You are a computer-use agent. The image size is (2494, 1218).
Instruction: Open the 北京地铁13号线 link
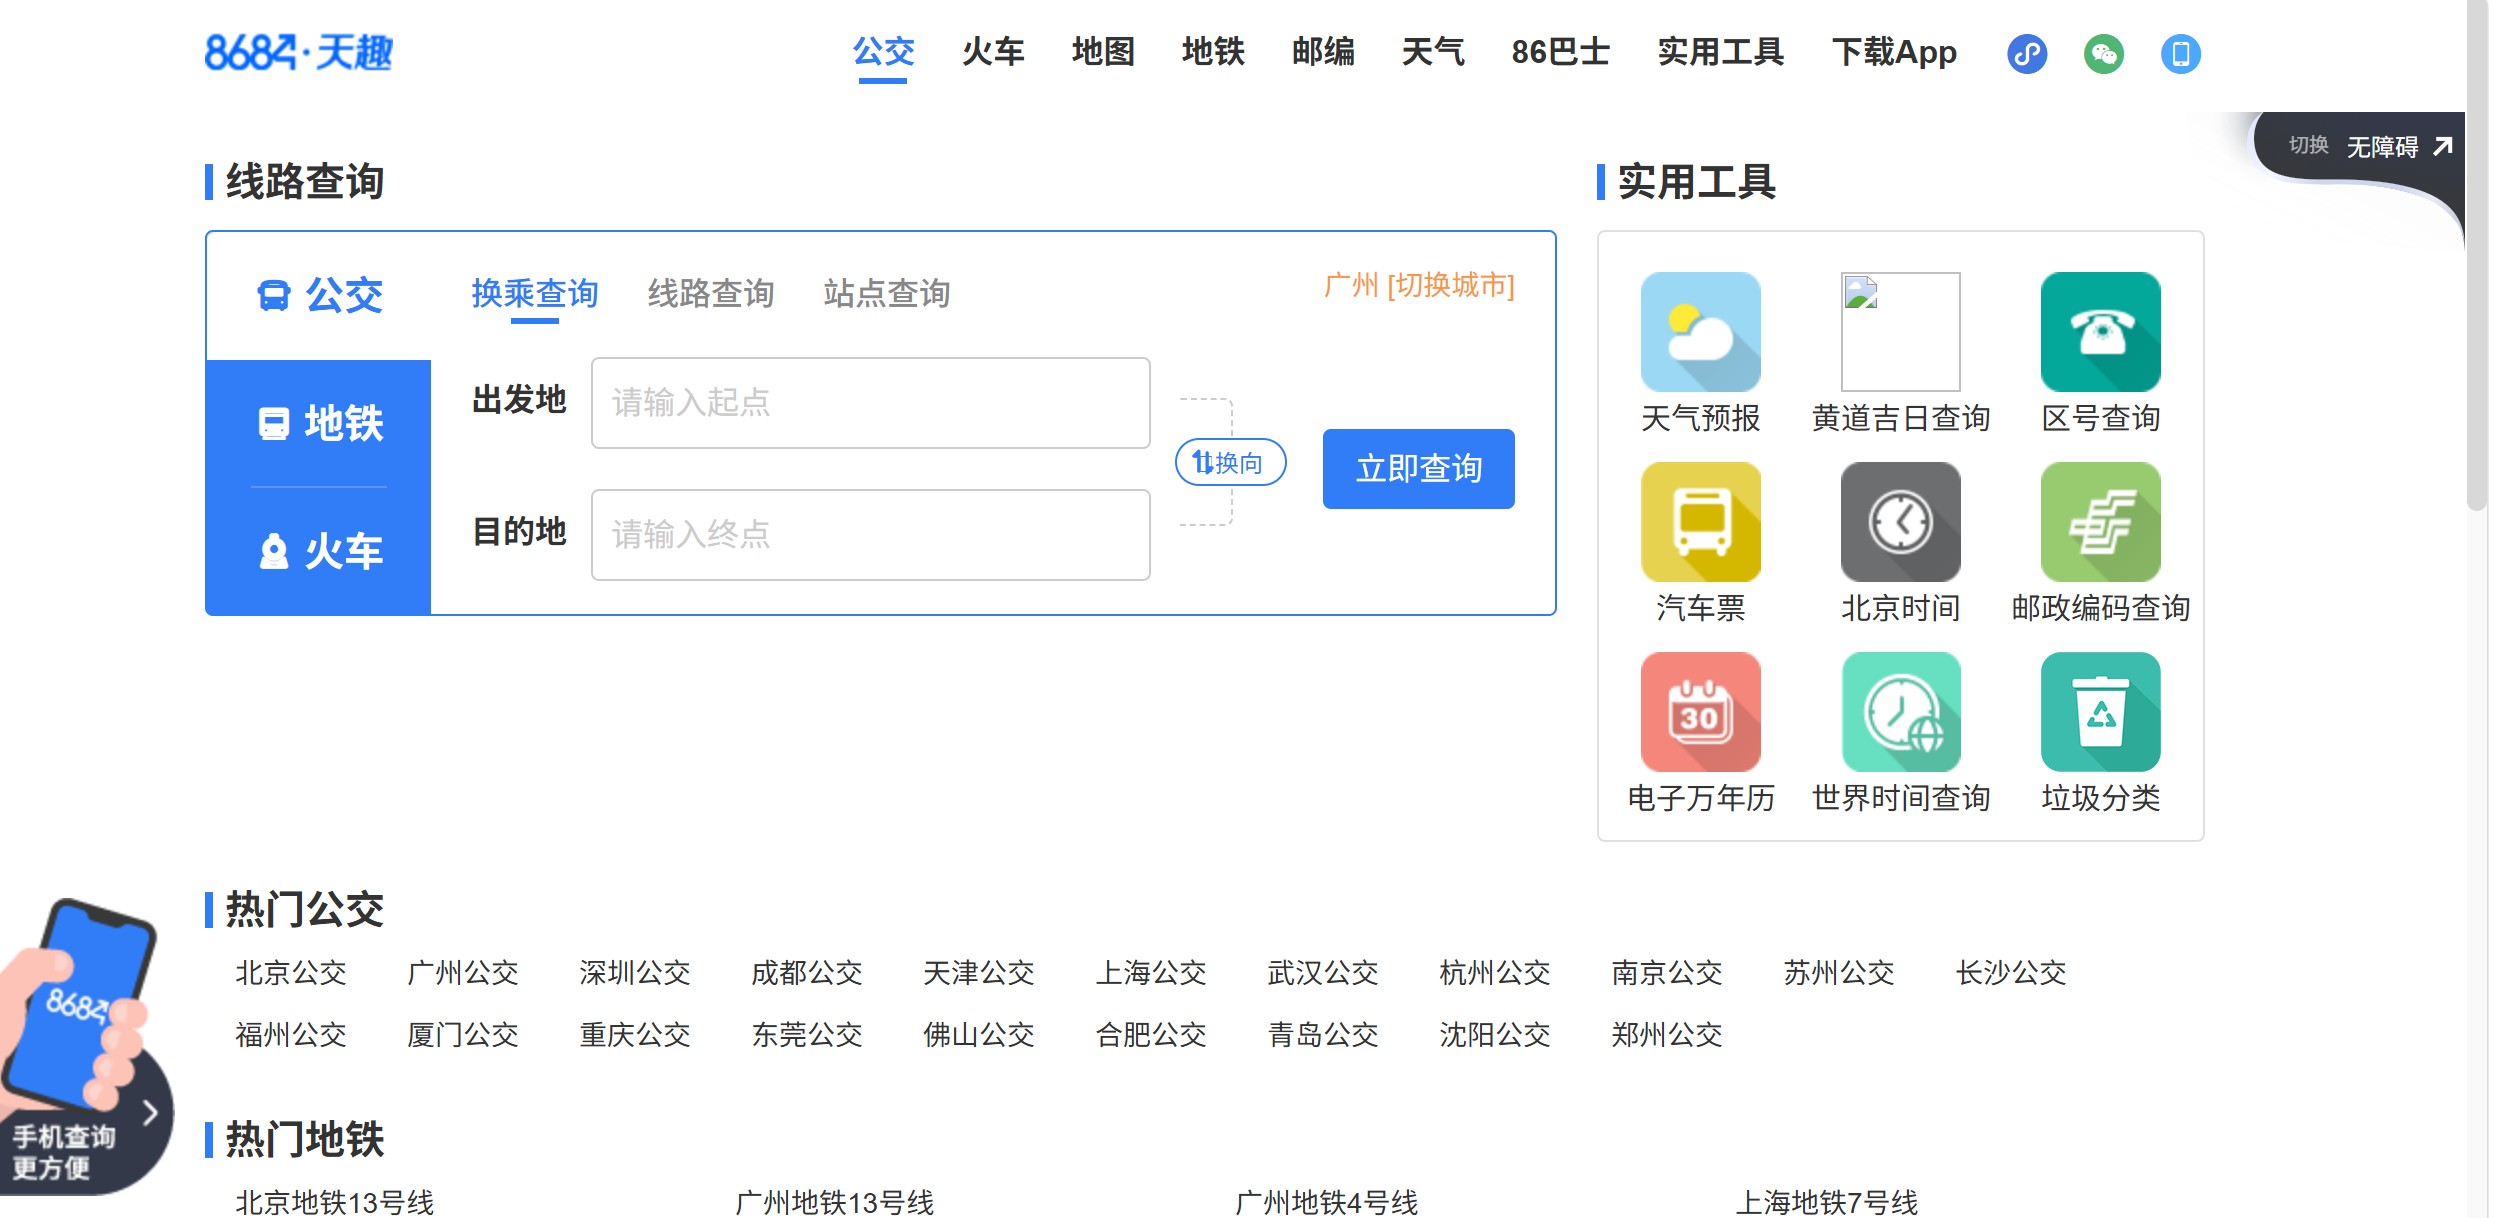coord(335,1202)
